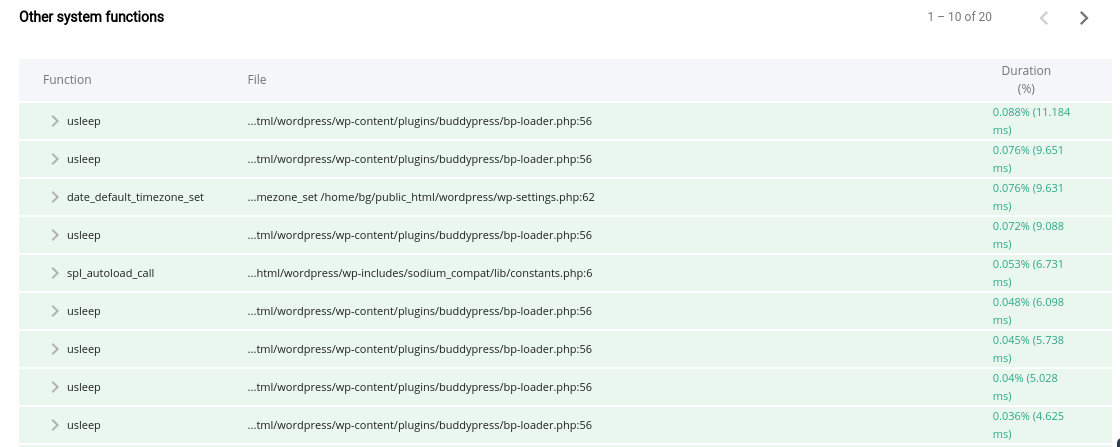Click the 'Other system functions' heading
The image size is (1120, 447).
pos(91,17)
